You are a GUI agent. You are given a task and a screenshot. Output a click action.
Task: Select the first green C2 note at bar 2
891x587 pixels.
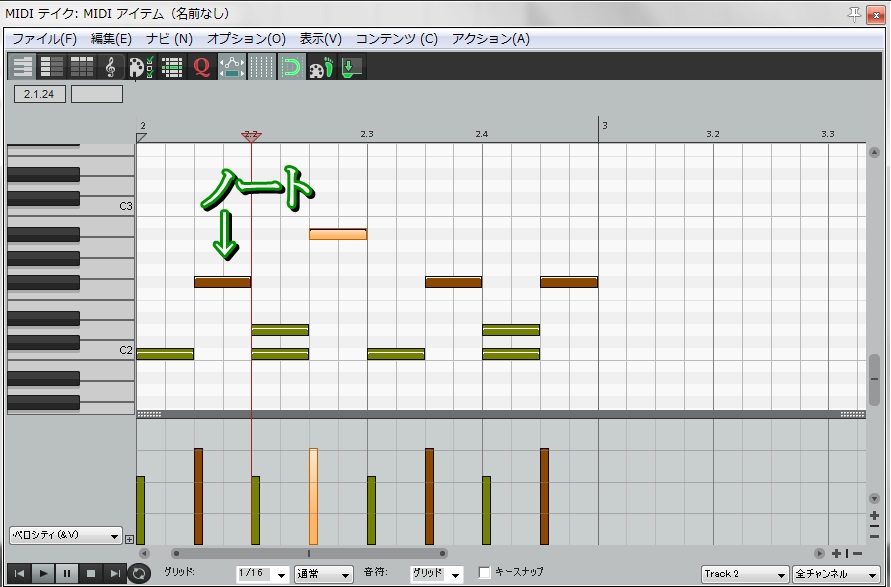(x=165, y=354)
